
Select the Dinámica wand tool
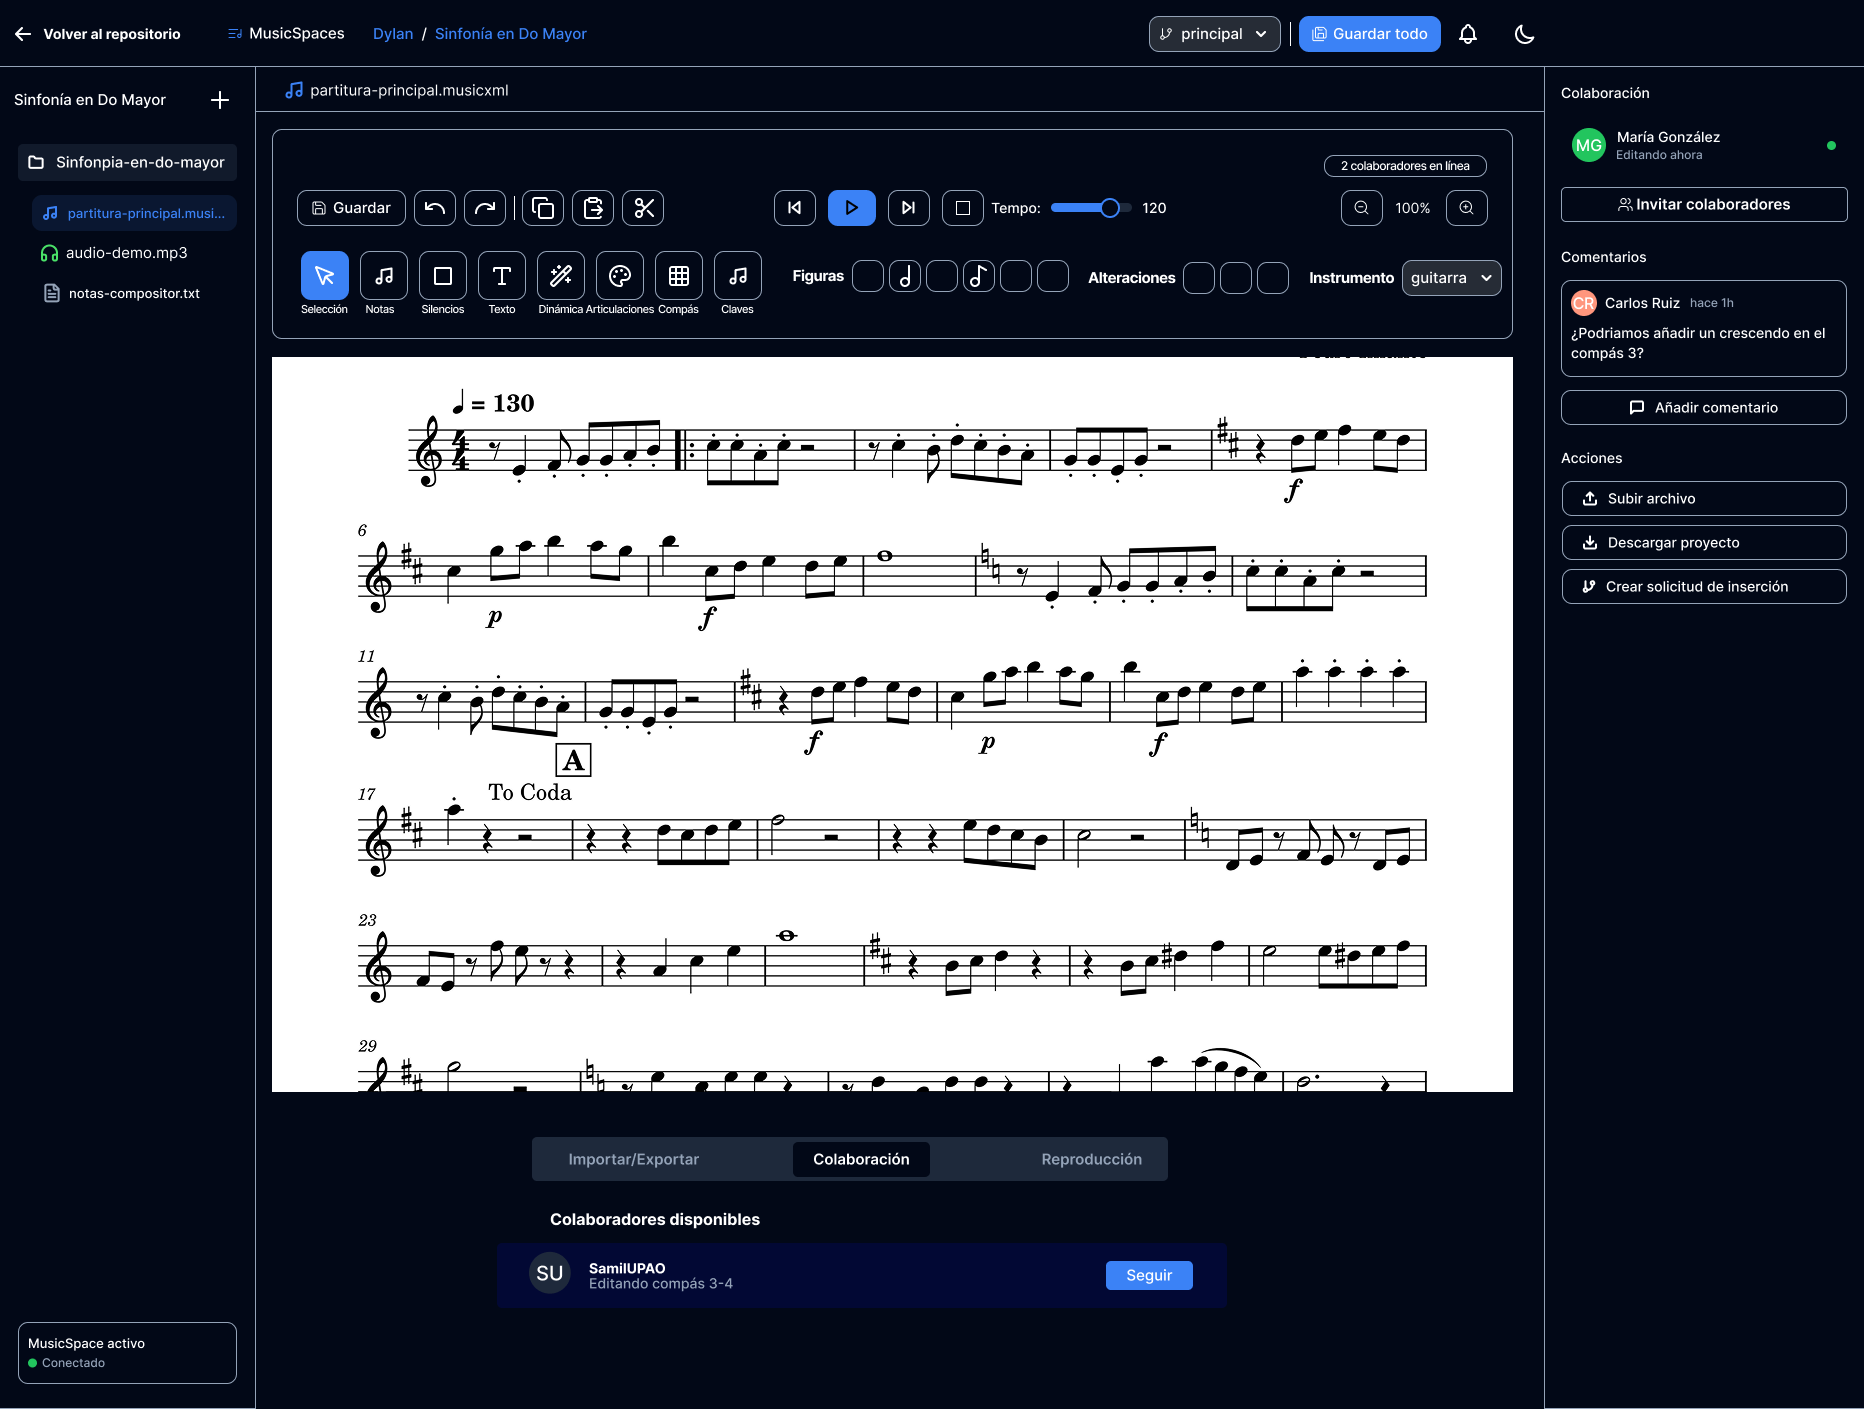pos(561,276)
